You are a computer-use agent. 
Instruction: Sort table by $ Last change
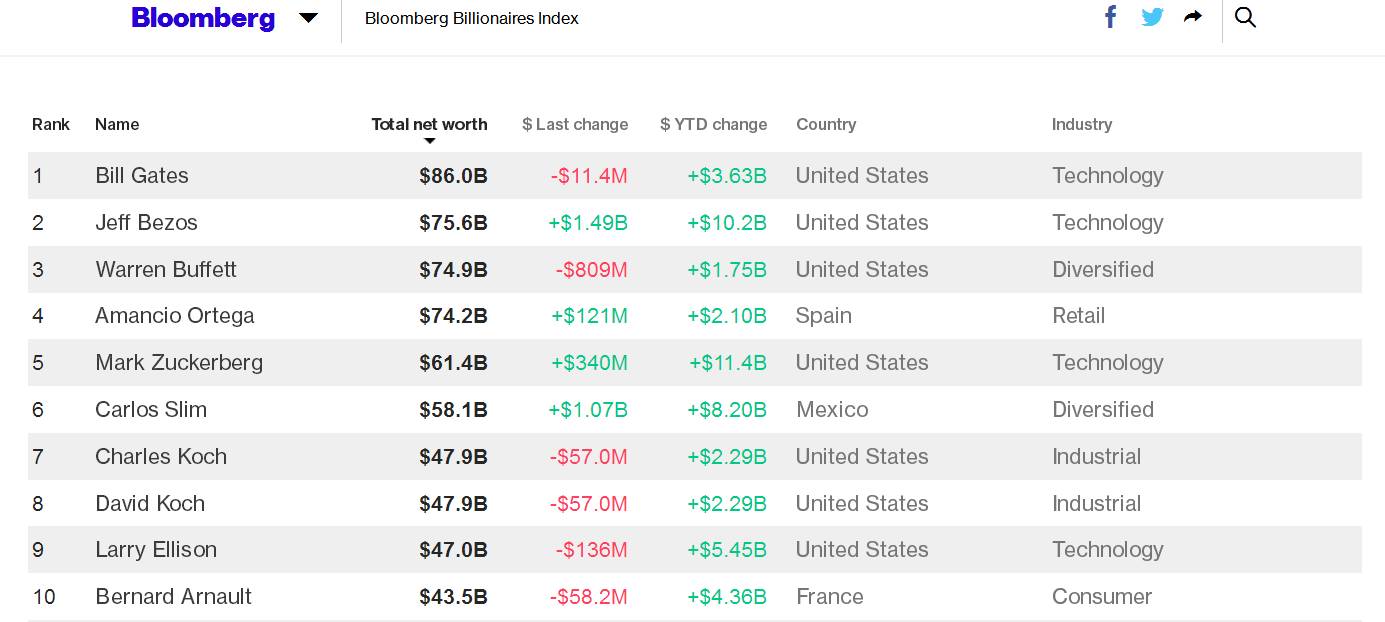(x=575, y=124)
